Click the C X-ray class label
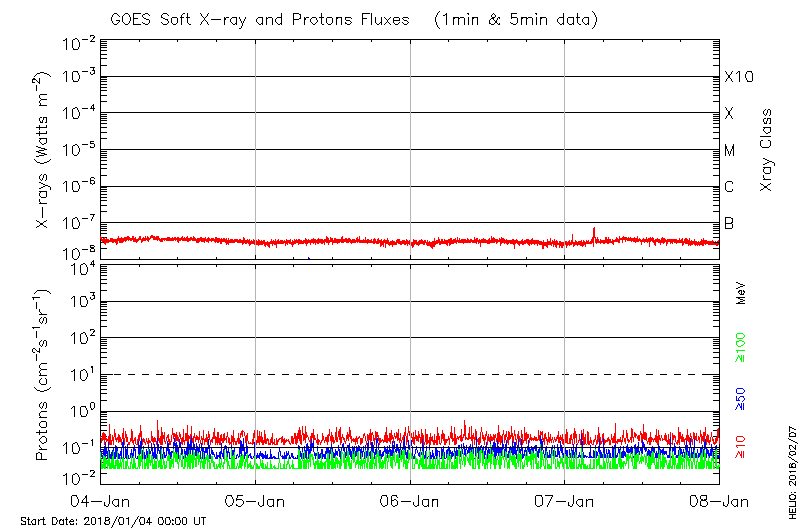 (730, 187)
